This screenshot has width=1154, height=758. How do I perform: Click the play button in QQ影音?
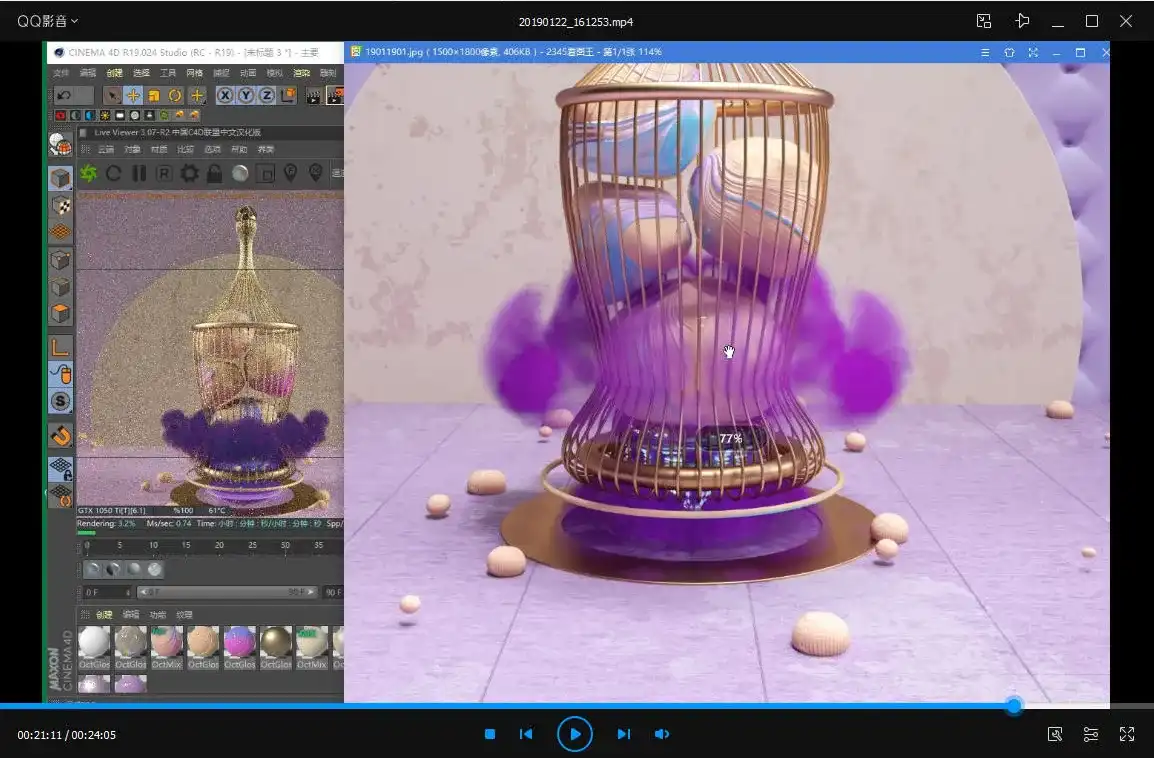[x=575, y=734]
